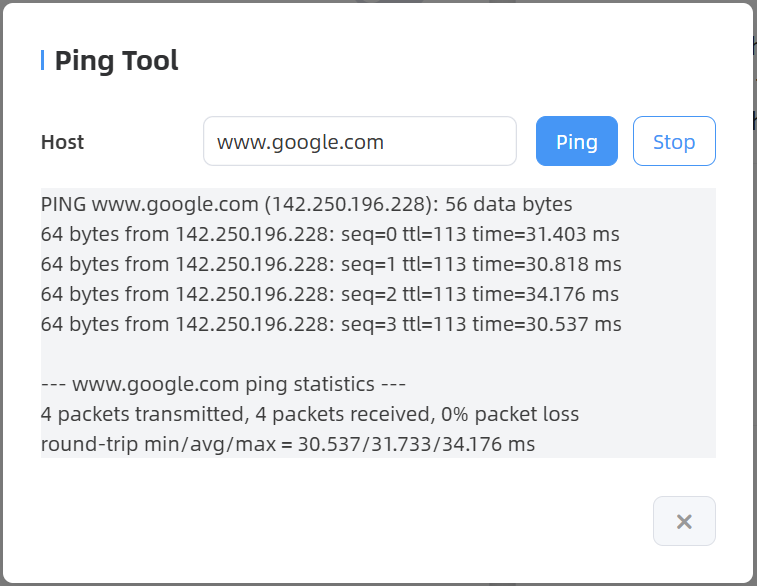Screen dimensions: 757x586
Task: Click the Ping button
Action: [x=577, y=142]
